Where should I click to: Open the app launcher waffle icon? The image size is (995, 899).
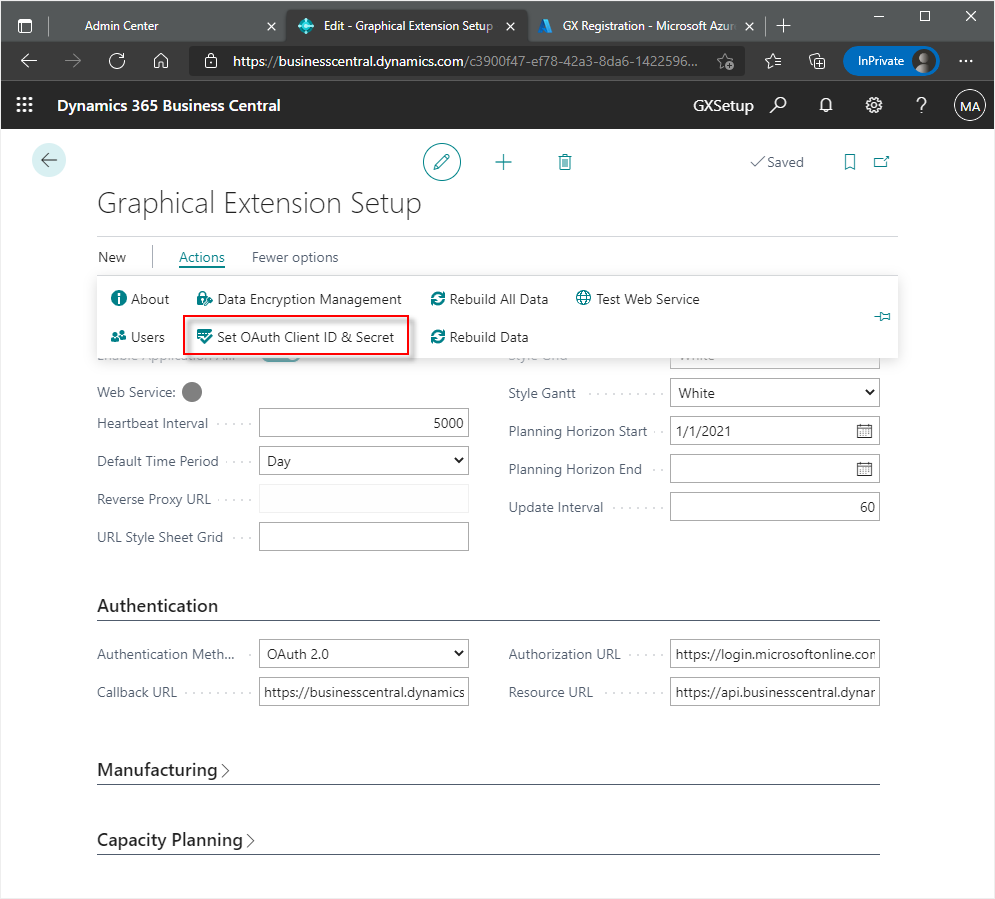click(x=25, y=105)
